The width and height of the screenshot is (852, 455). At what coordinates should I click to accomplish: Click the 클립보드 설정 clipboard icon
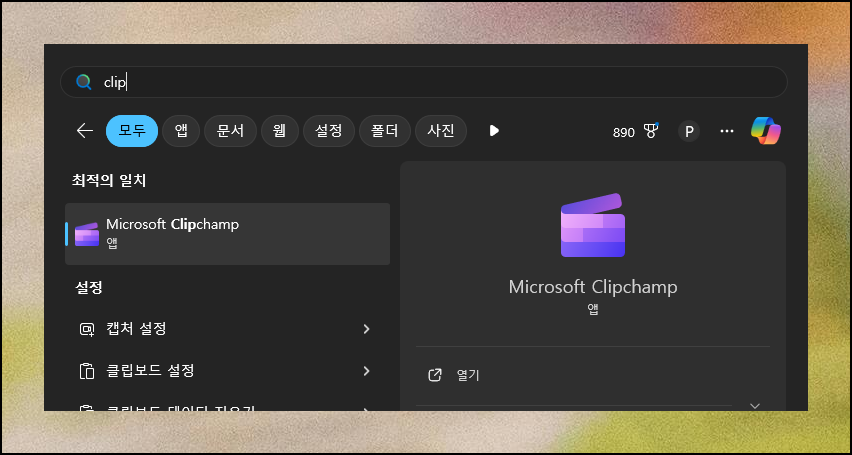point(87,371)
